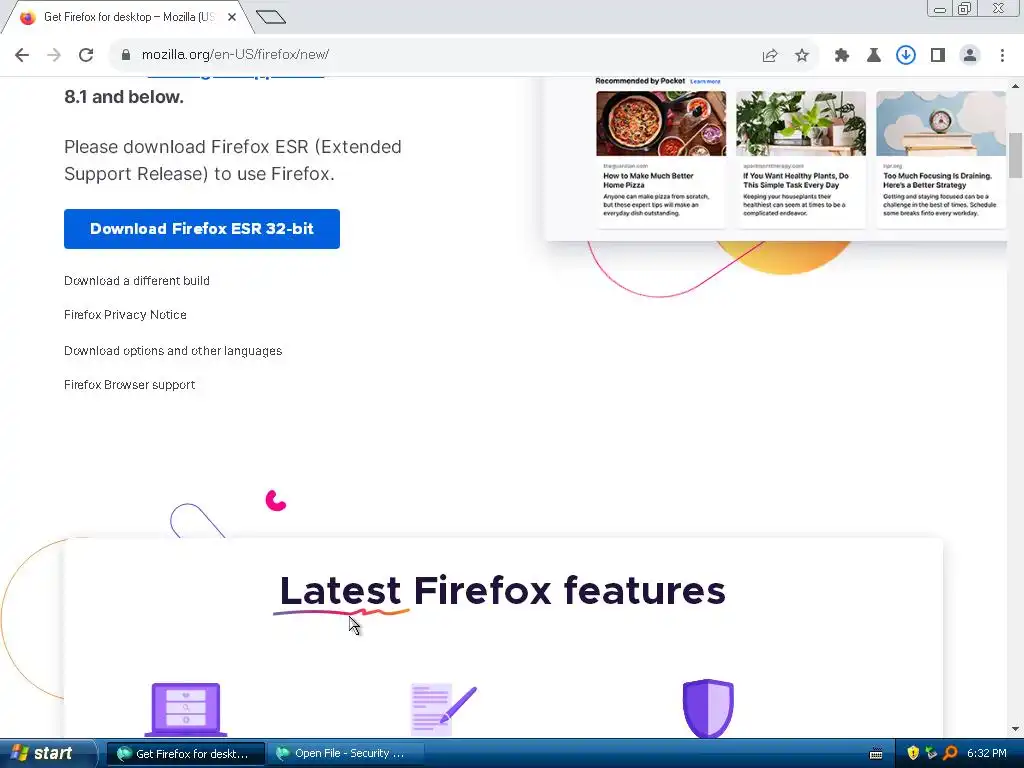Click the purple shield feature icon
Image resolution: width=1024 pixels, height=768 pixels.
coord(708,709)
